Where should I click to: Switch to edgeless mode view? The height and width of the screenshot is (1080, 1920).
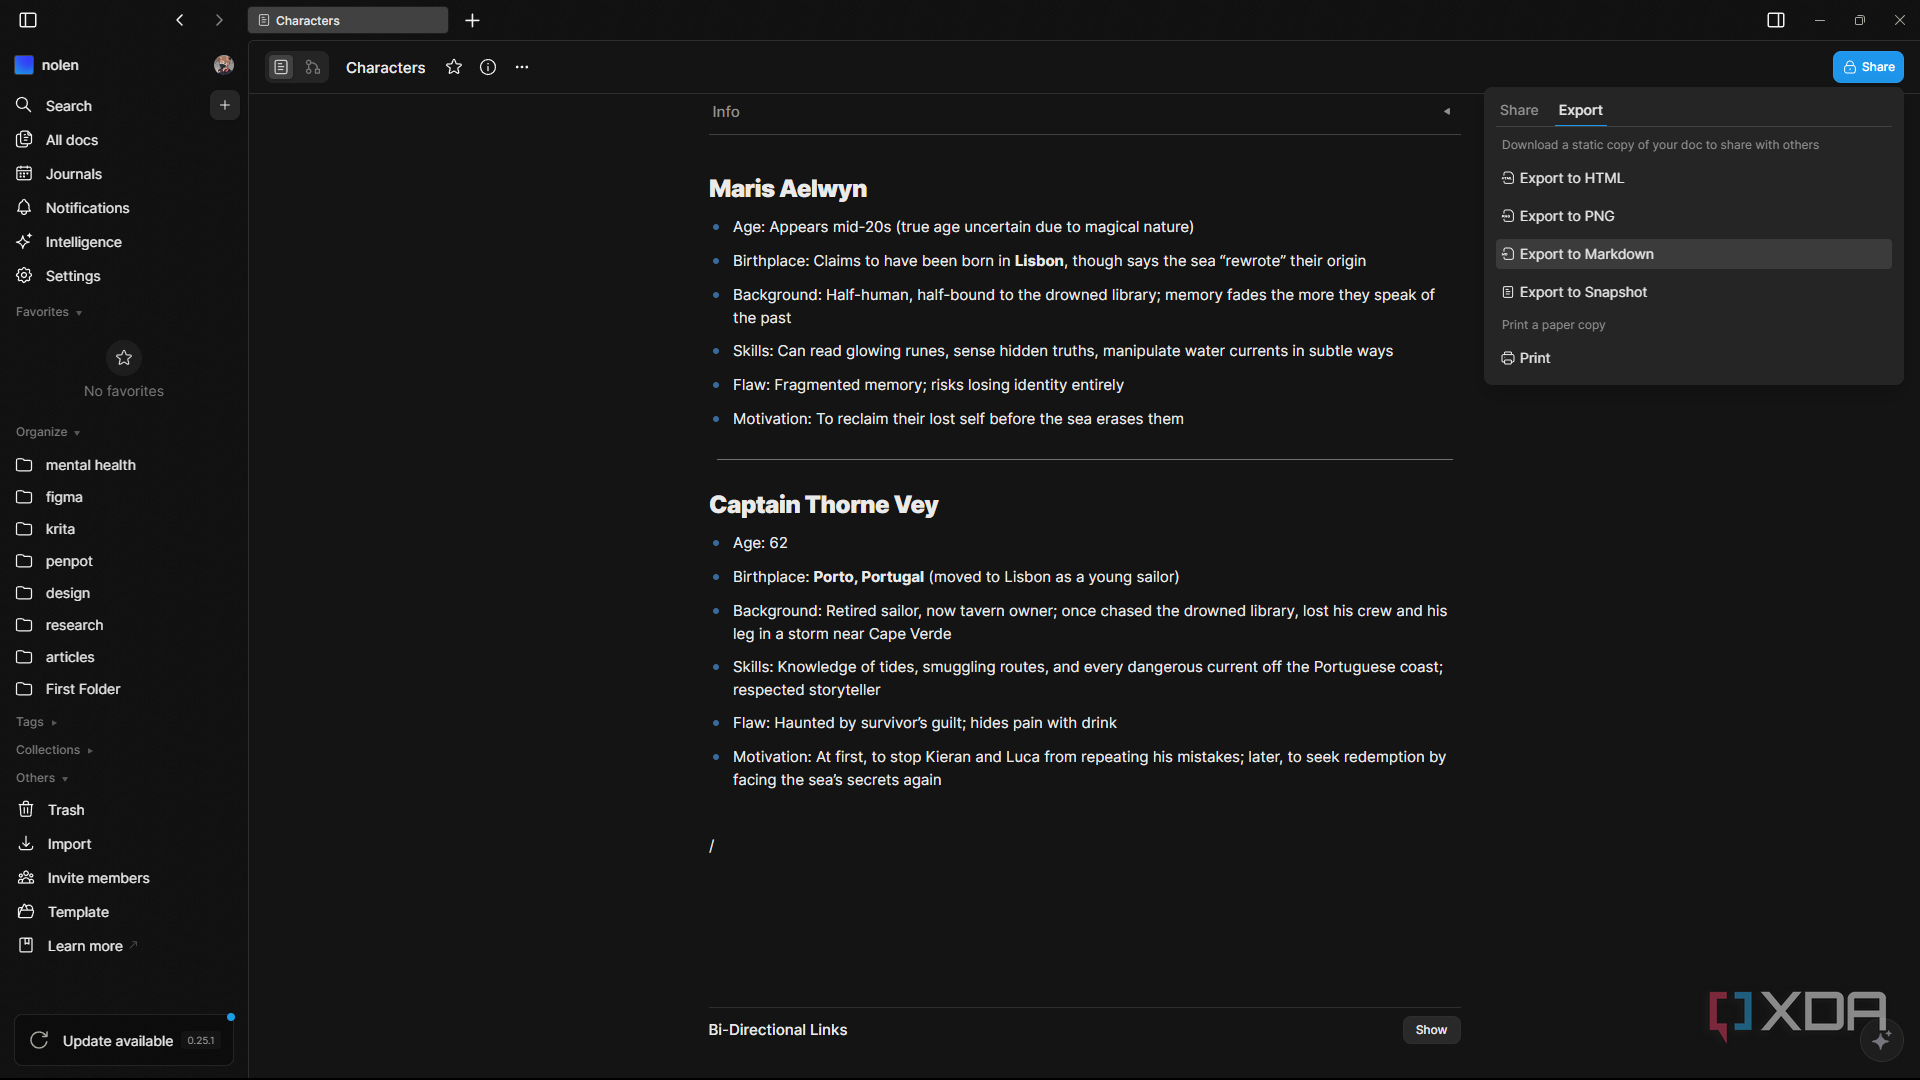313,67
